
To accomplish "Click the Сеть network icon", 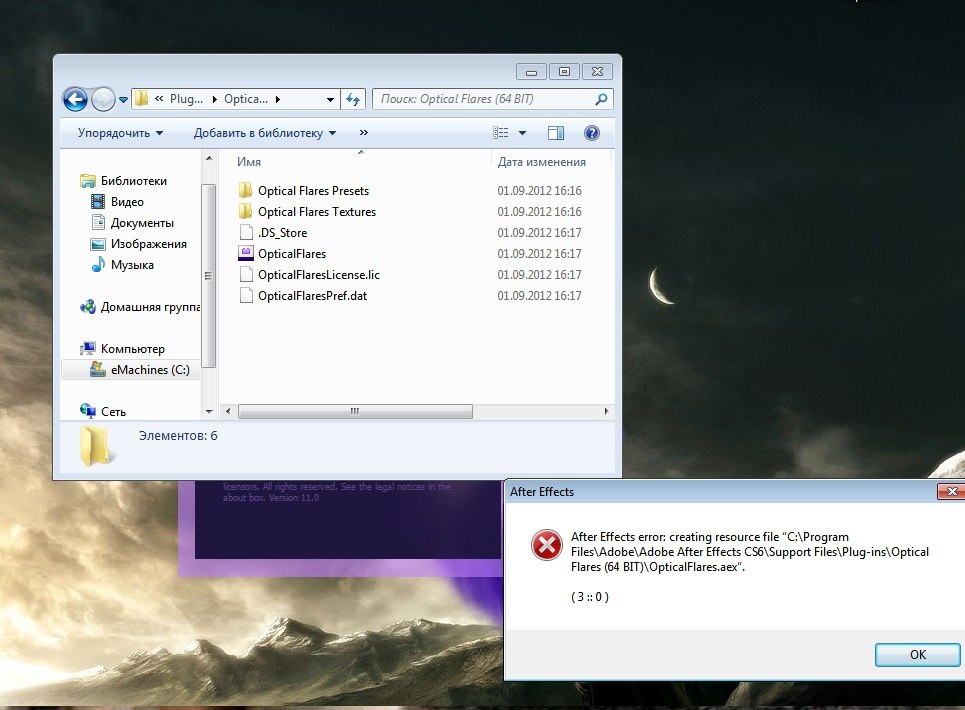I will pos(88,410).
